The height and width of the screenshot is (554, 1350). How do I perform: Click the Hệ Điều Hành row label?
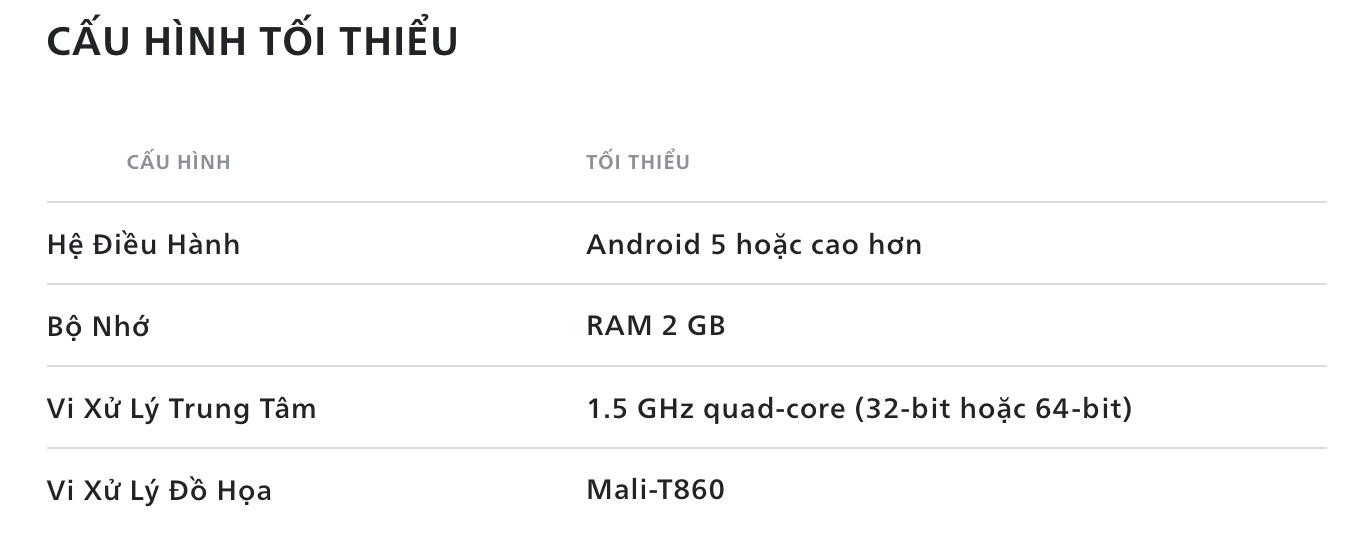click(x=144, y=244)
